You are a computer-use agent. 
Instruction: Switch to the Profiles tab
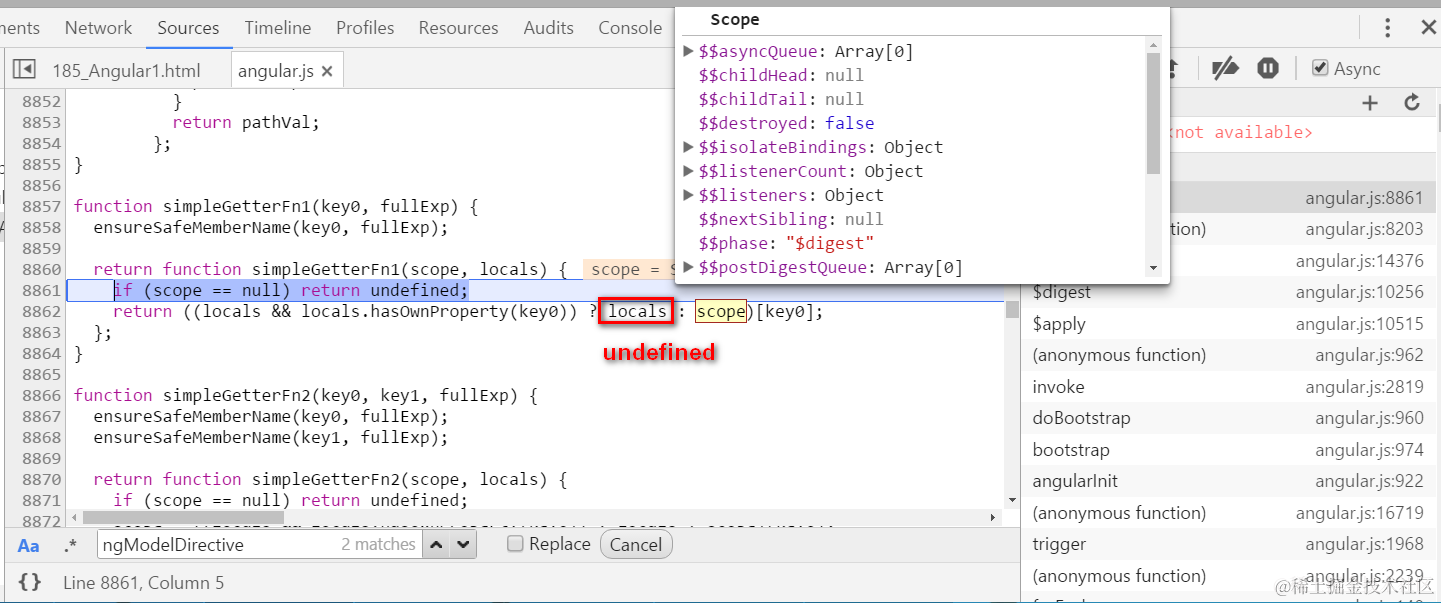click(x=365, y=28)
